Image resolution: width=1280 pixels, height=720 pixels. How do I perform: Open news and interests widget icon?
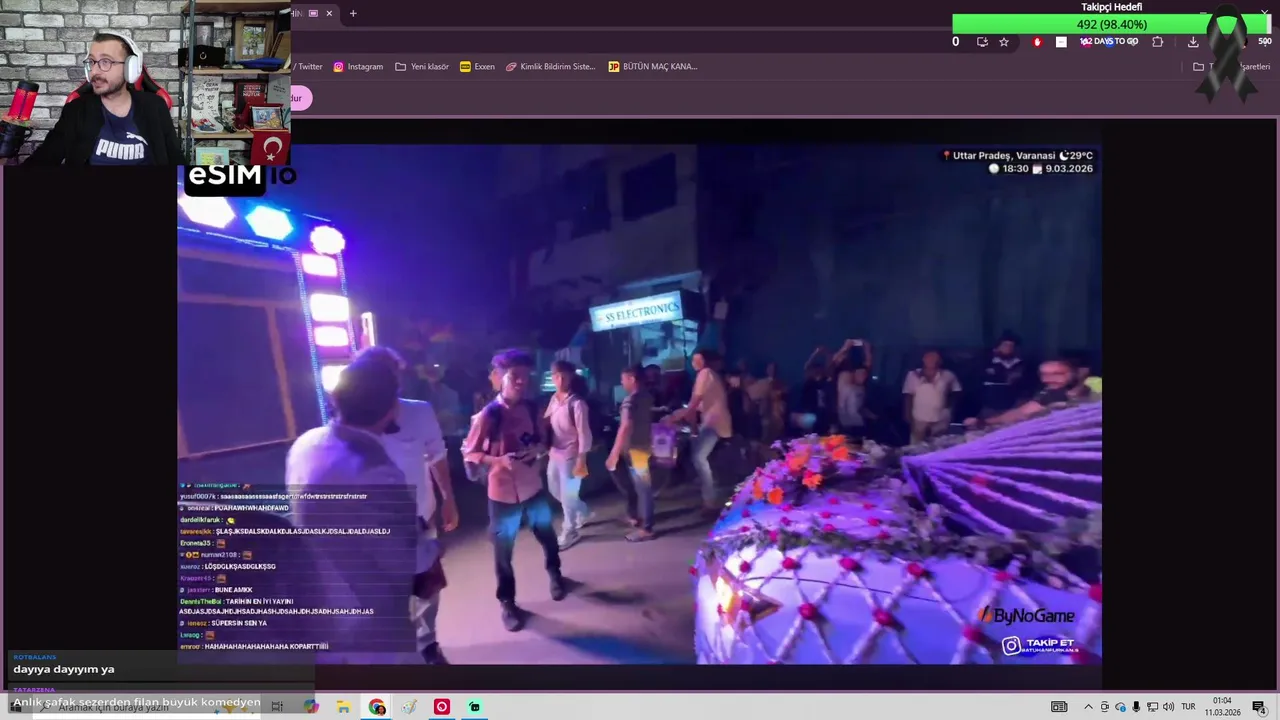[1059, 707]
